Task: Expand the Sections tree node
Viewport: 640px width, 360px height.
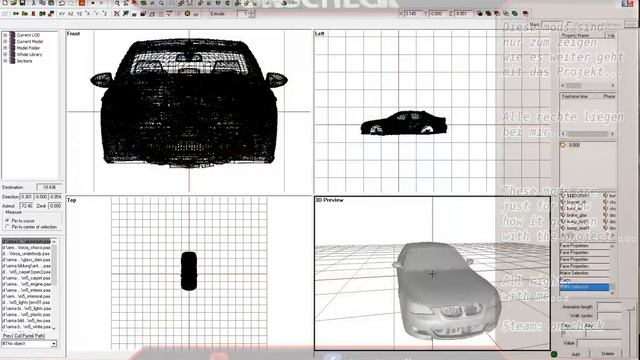Action: 5,61
